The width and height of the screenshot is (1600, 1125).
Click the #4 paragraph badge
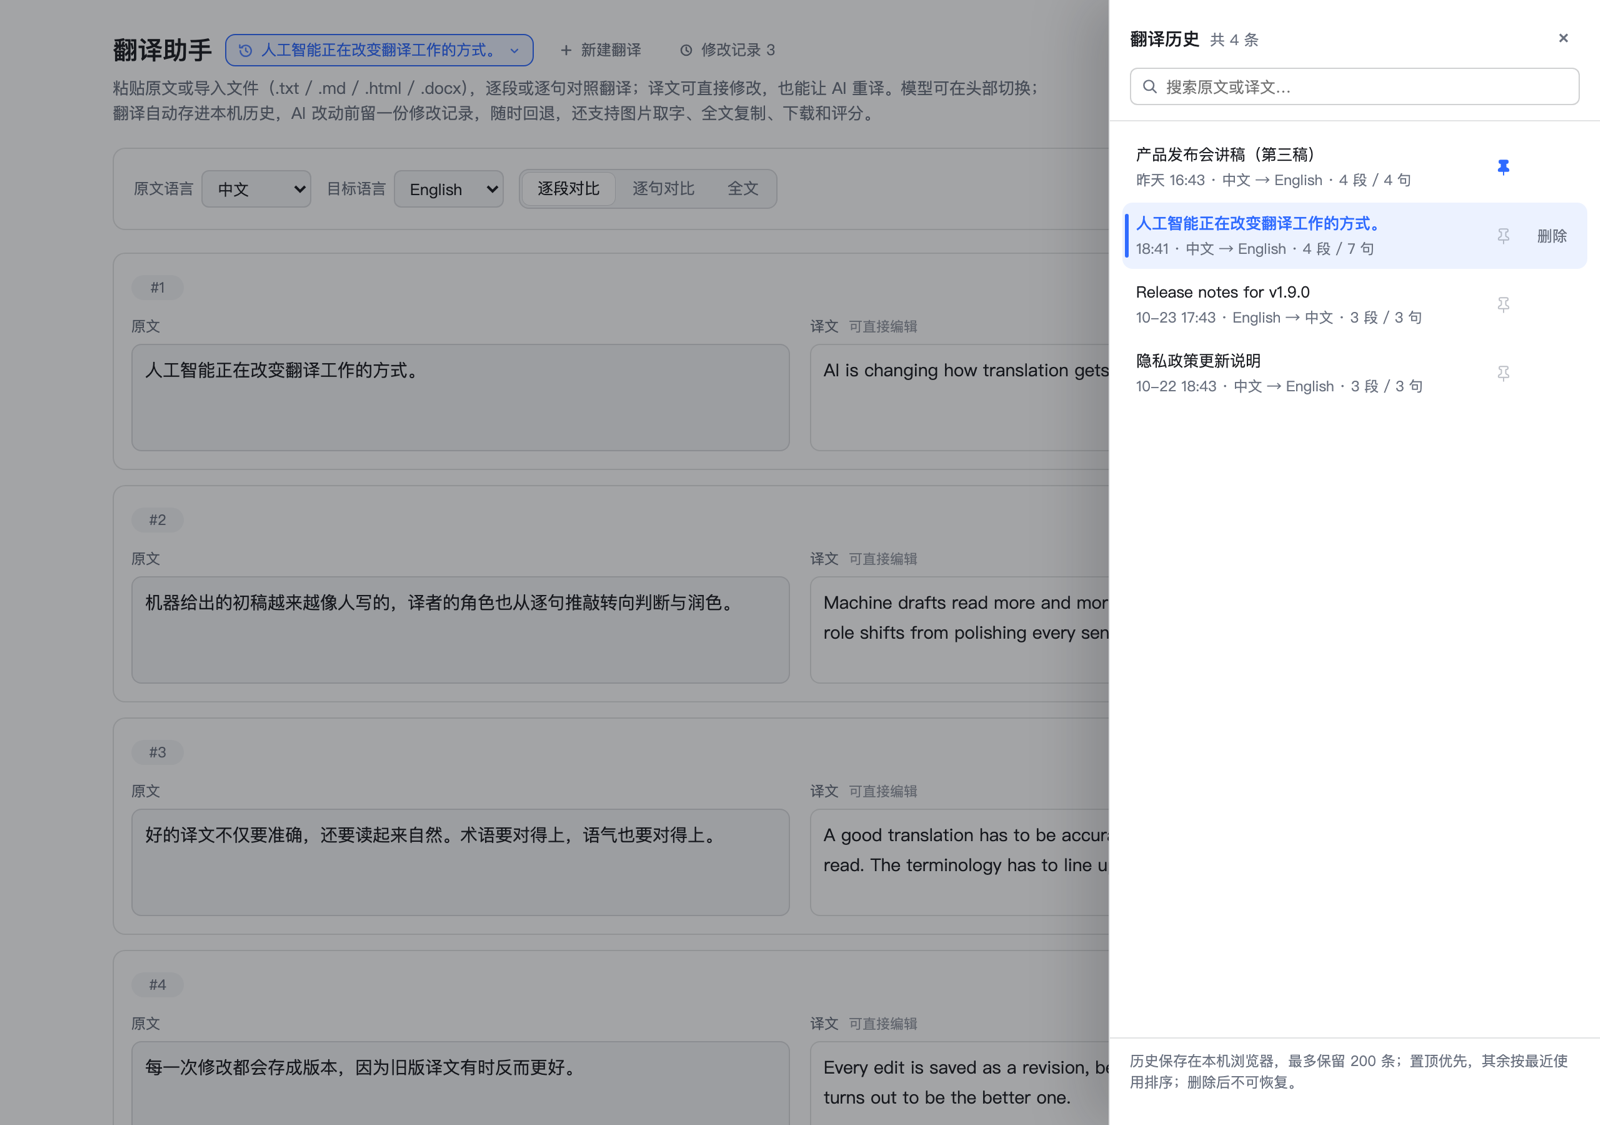tap(157, 985)
